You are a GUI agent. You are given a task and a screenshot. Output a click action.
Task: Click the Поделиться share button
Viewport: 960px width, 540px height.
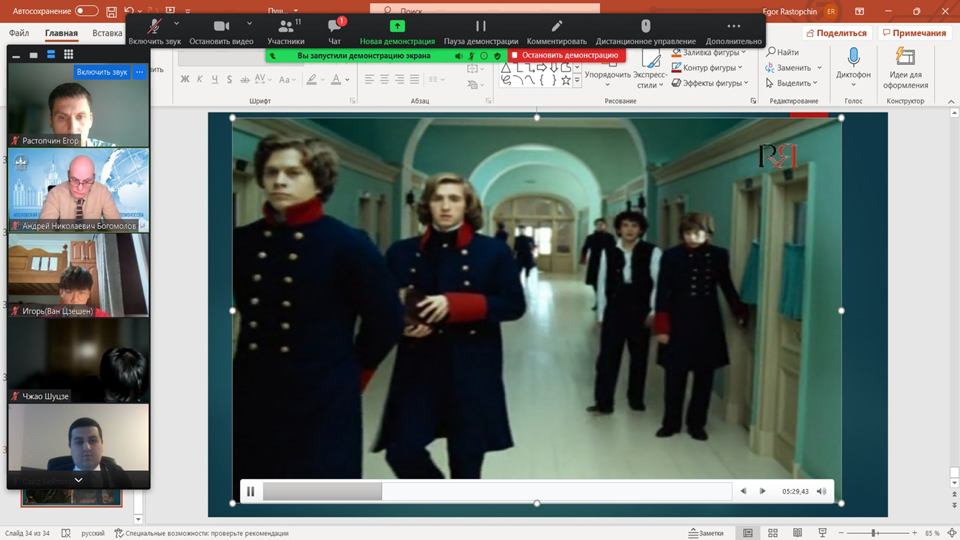click(837, 32)
